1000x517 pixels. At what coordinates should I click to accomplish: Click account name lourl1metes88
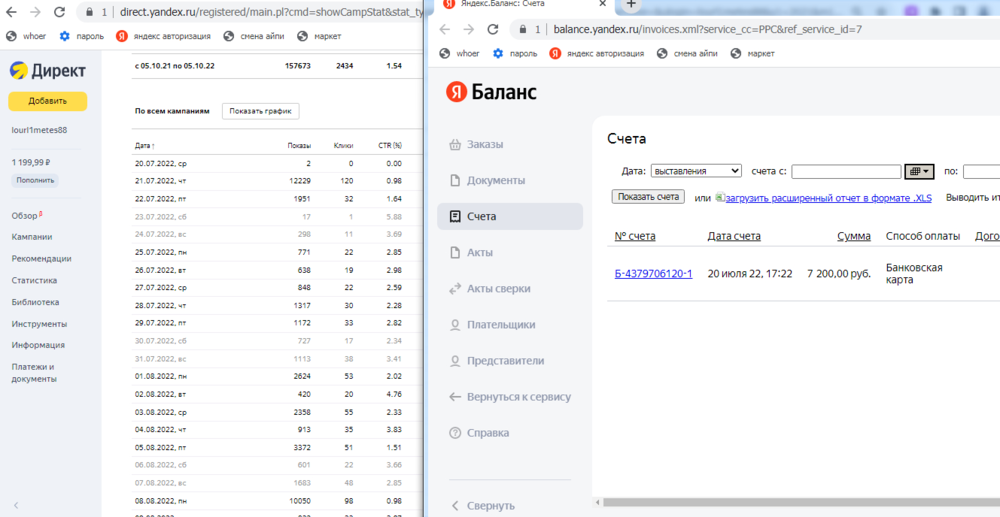click(40, 130)
